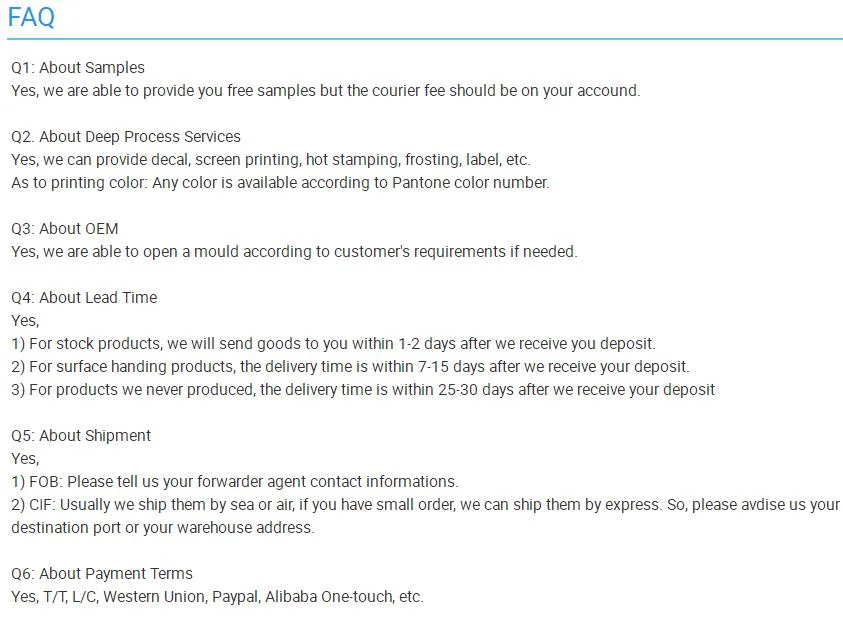
Task: Click the FAQ heading
Action: [x=31, y=17]
